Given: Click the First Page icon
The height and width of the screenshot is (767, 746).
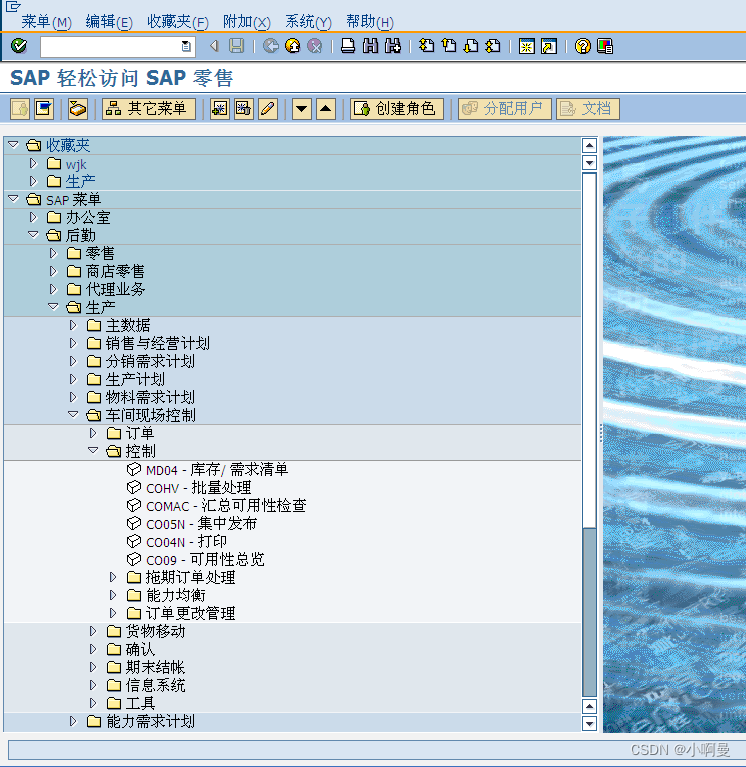Looking at the screenshot, I should click(x=427, y=46).
